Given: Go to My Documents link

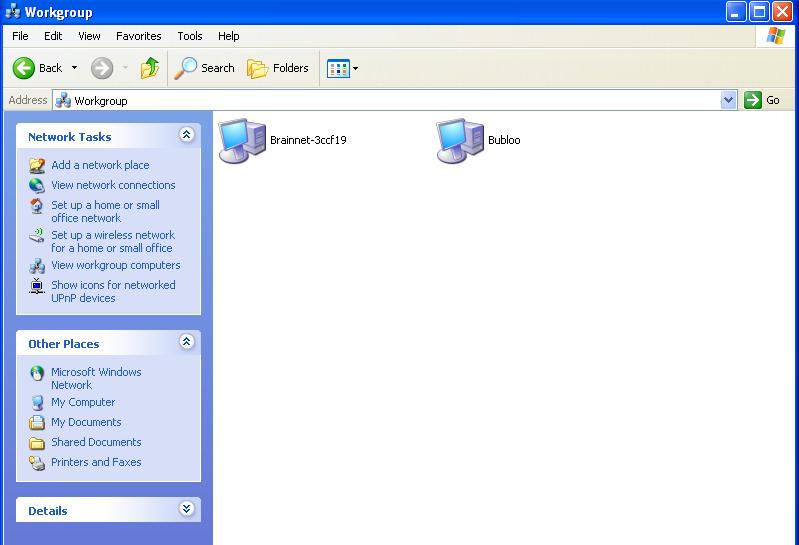Looking at the screenshot, I should coord(86,422).
